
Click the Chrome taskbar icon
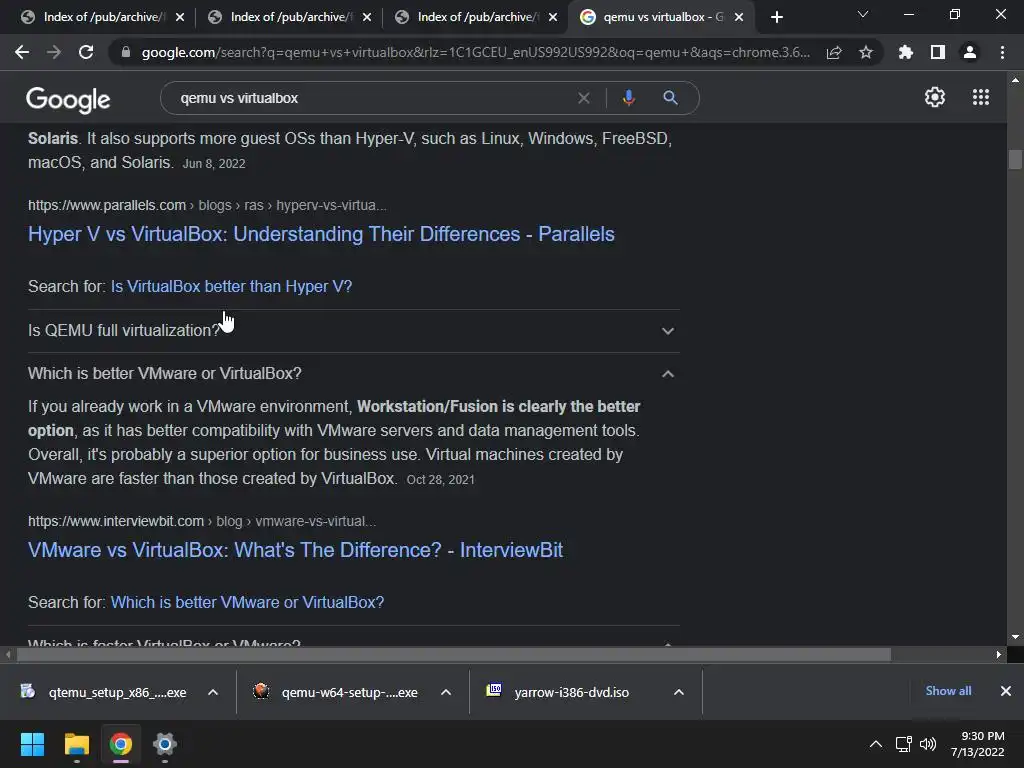121,744
